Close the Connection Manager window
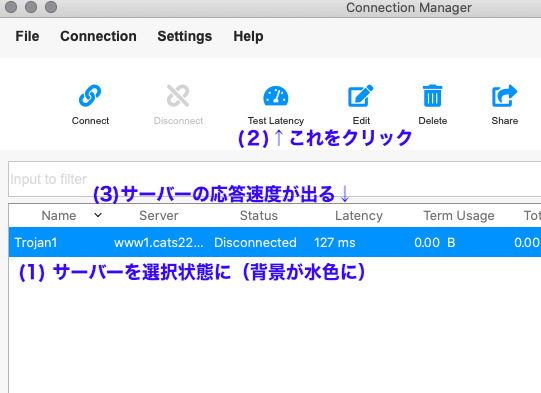541x393 pixels. pyautogui.click(x=11, y=7)
